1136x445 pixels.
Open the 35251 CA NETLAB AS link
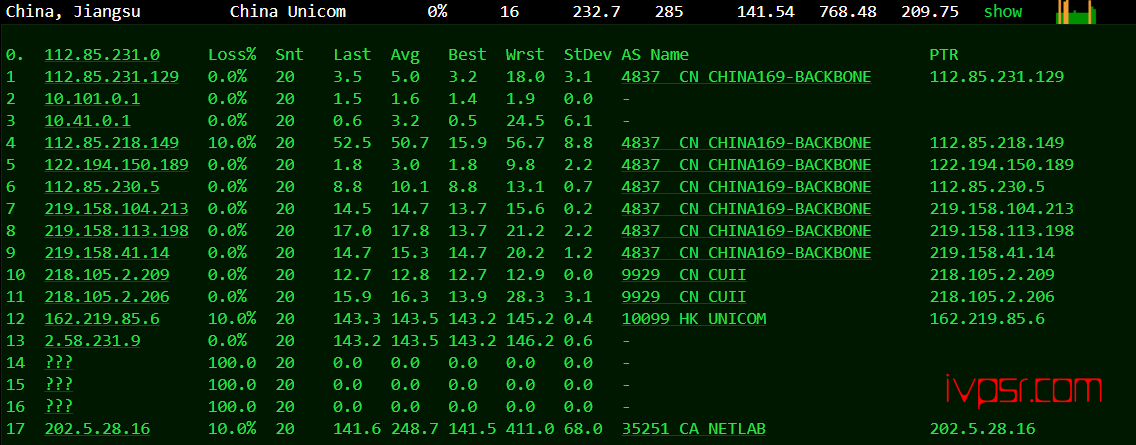coord(693,428)
